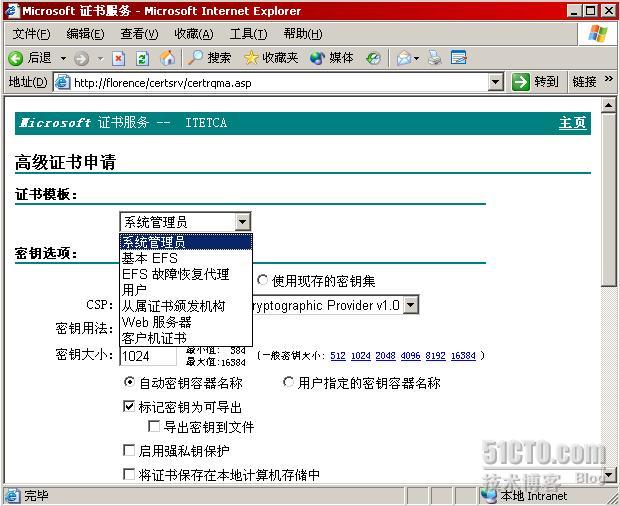Click the address bar URL field
The image size is (620, 506).
280,83
